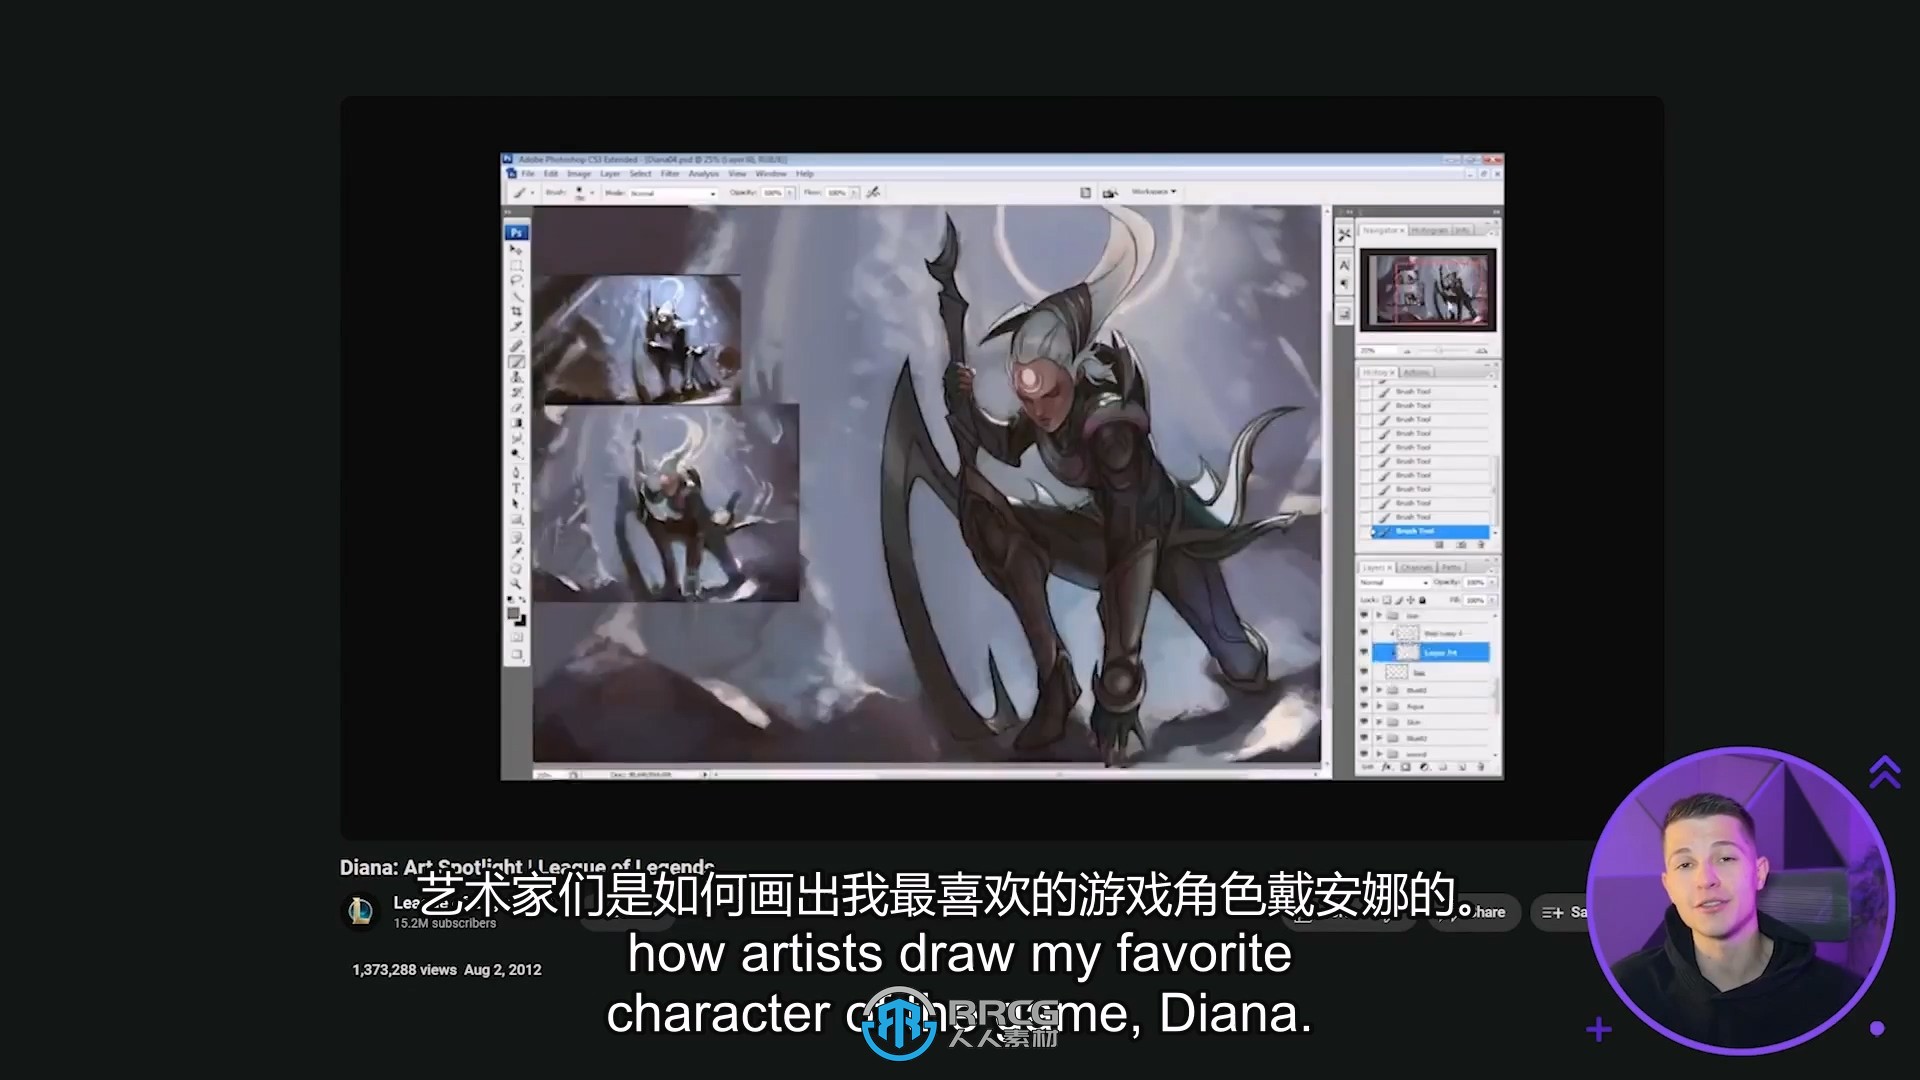Screen dimensions: 1920x1080
Task: Toggle the Normal blending mode checkbox
Action: click(x=1393, y=584)
